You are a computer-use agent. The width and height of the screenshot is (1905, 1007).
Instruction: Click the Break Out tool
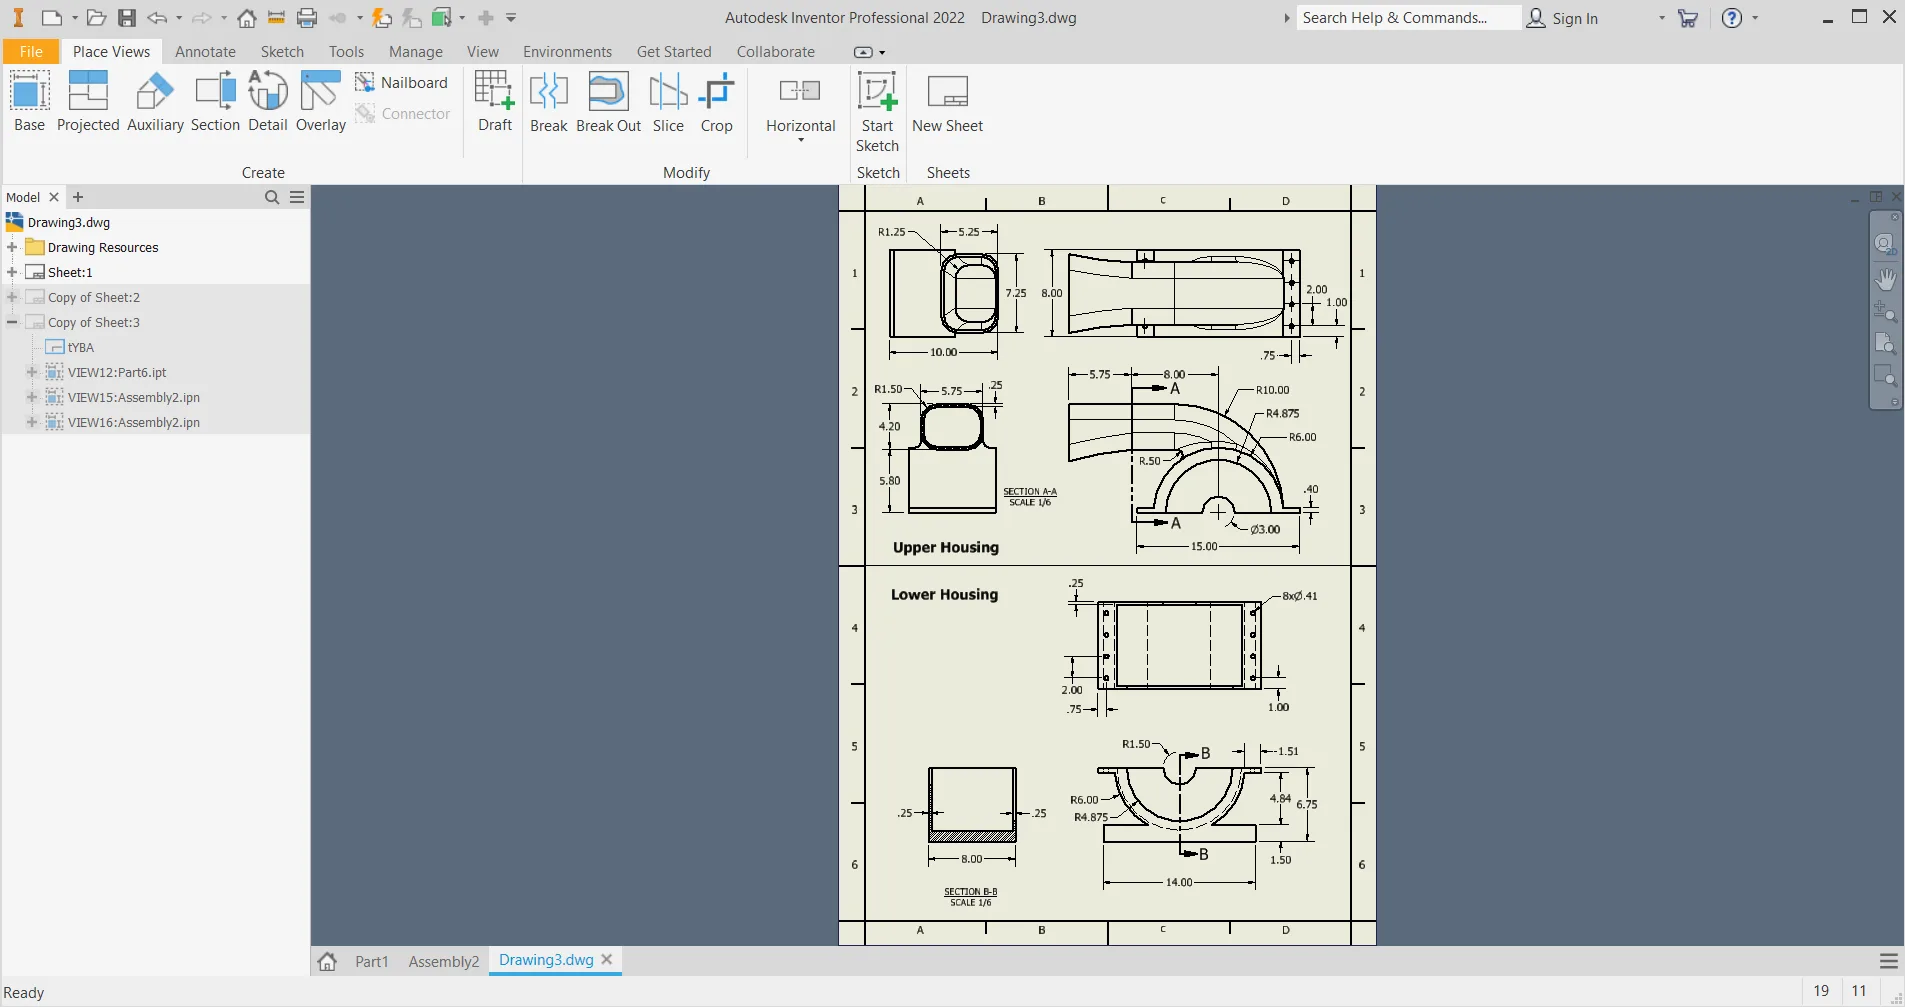coord(608,100)
